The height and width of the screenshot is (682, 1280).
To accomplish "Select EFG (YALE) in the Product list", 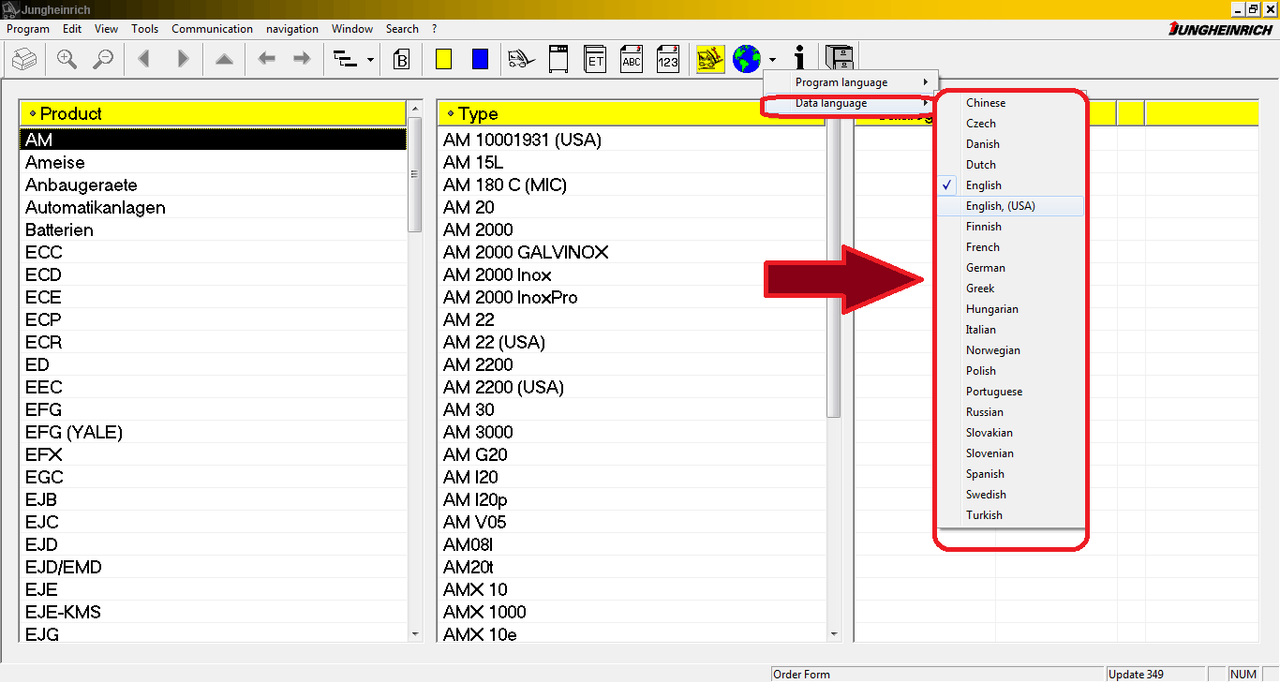I will [x=213, y=432].
